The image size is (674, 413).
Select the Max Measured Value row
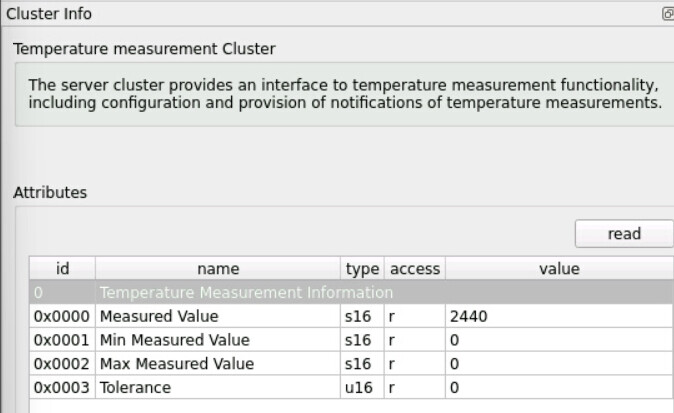tap(351, 364)
